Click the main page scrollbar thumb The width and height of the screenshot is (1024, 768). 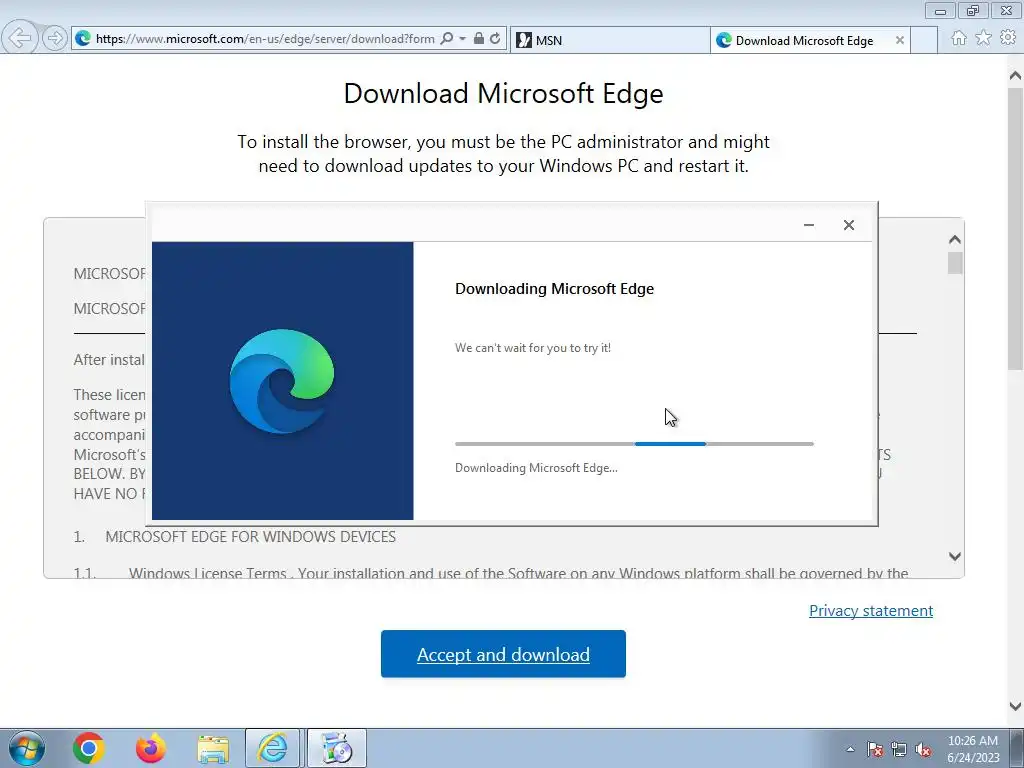pyautogui.click(x=1016, y=229)
